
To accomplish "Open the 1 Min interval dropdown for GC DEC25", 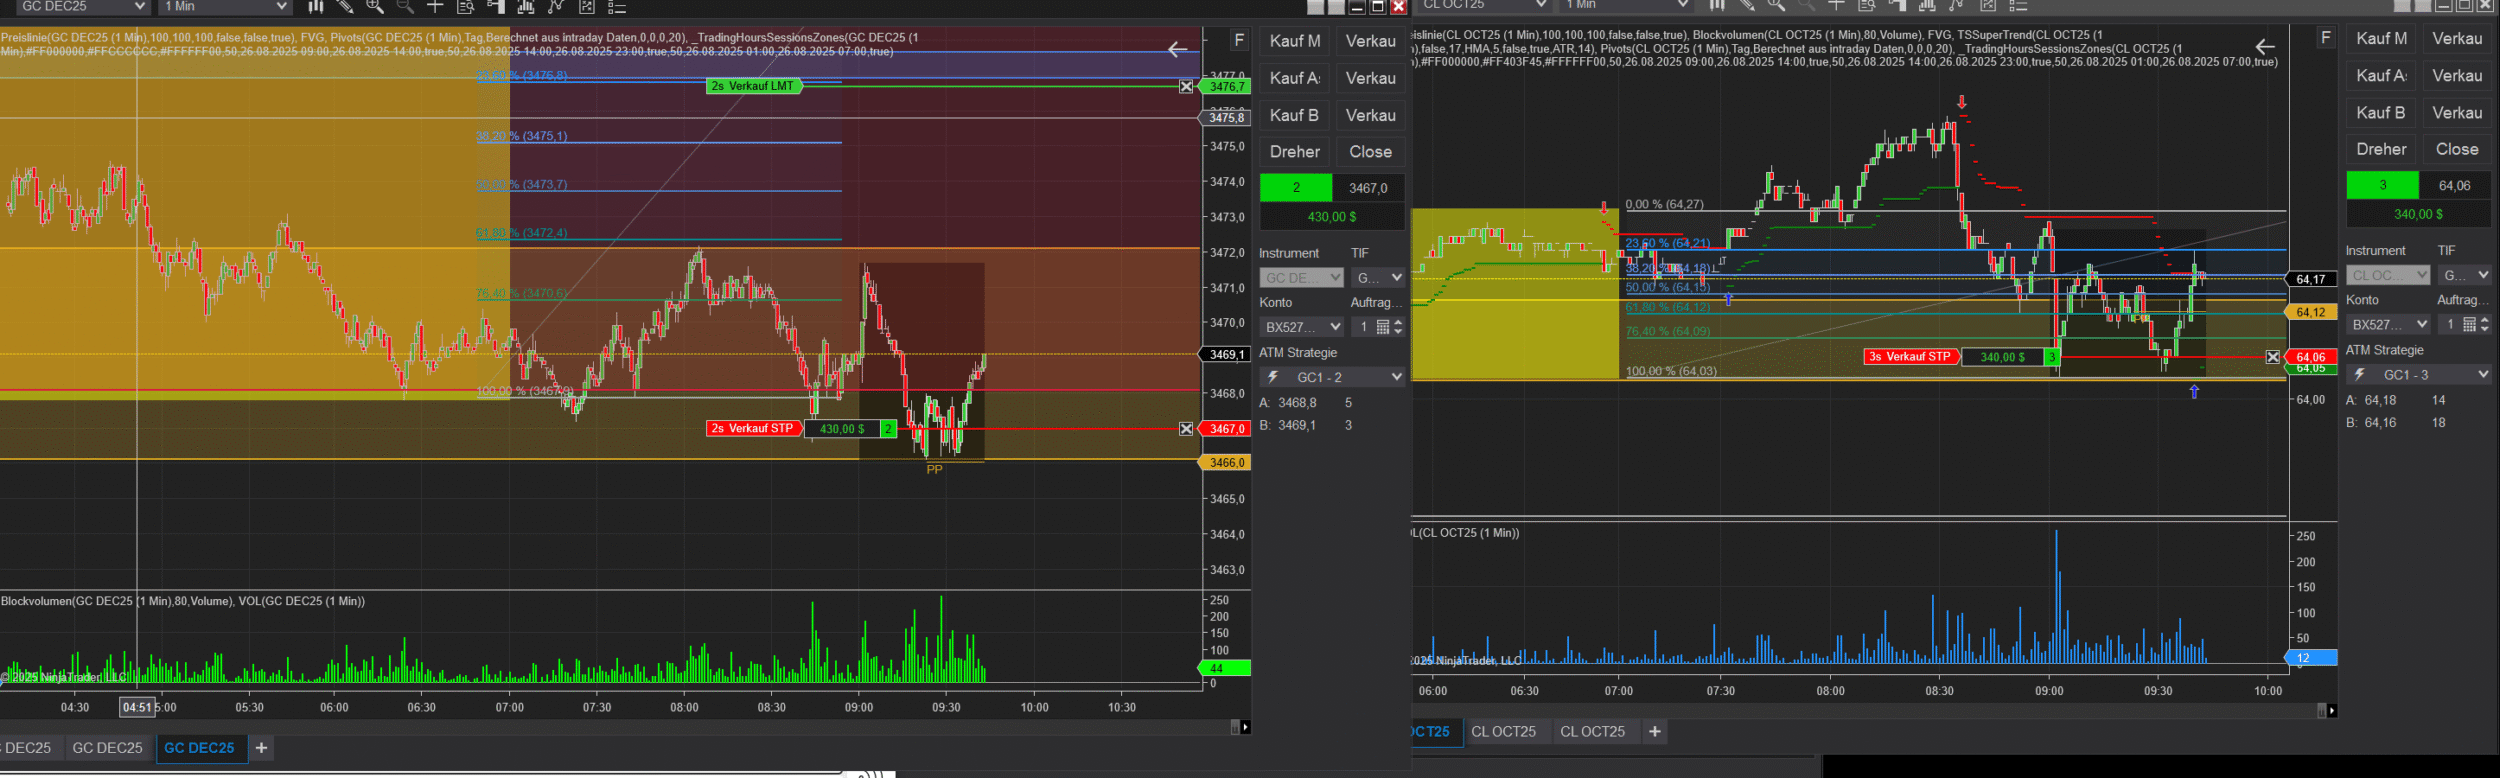I will 281,7.
